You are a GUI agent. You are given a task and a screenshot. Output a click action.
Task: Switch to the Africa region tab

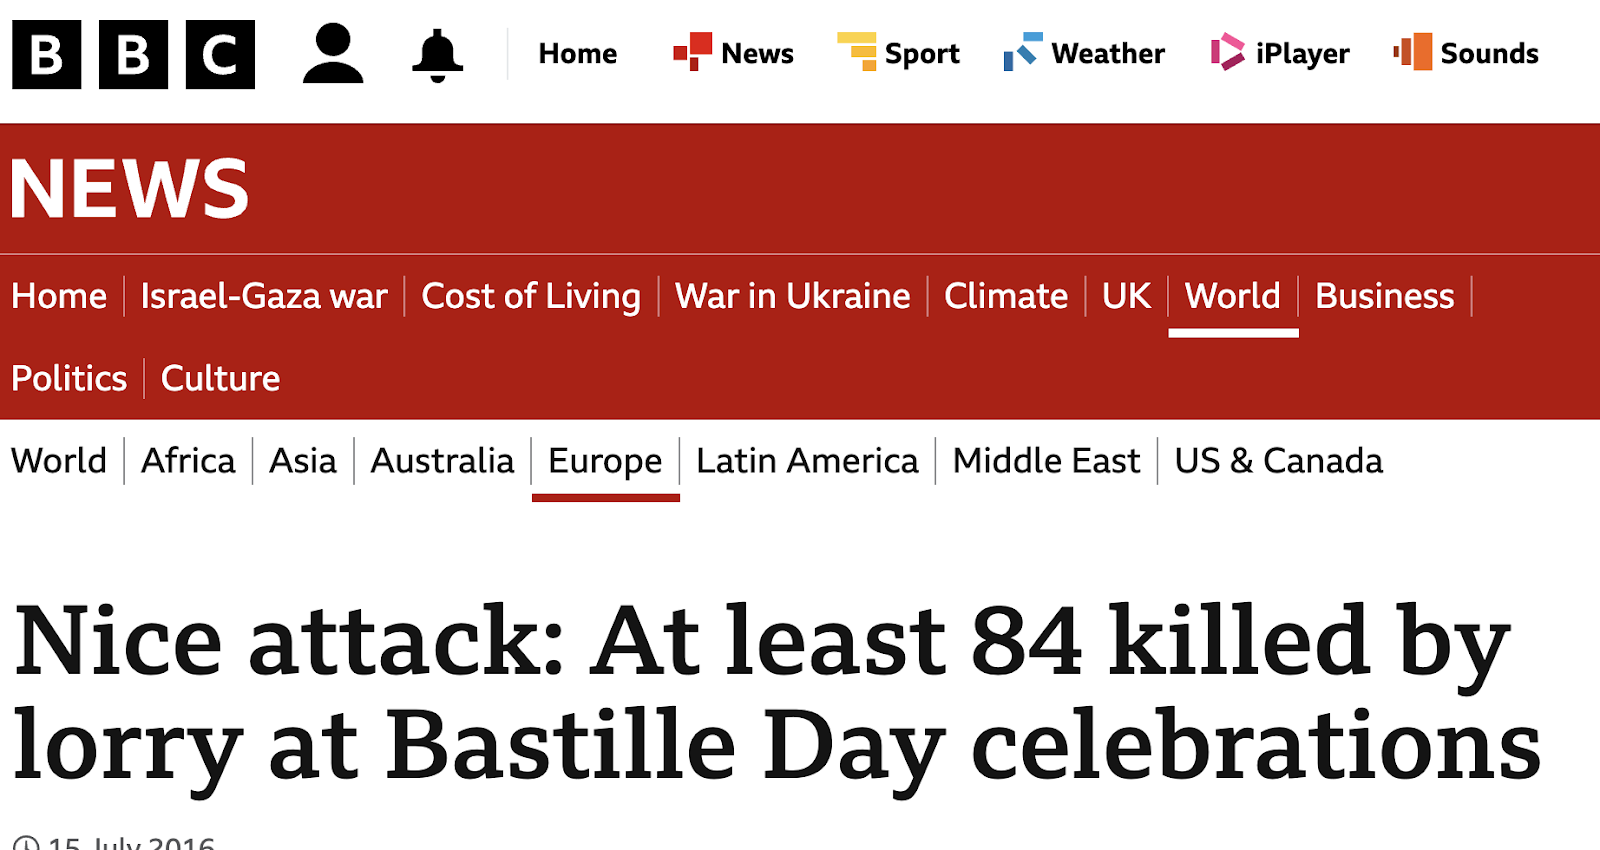[188, 461]
